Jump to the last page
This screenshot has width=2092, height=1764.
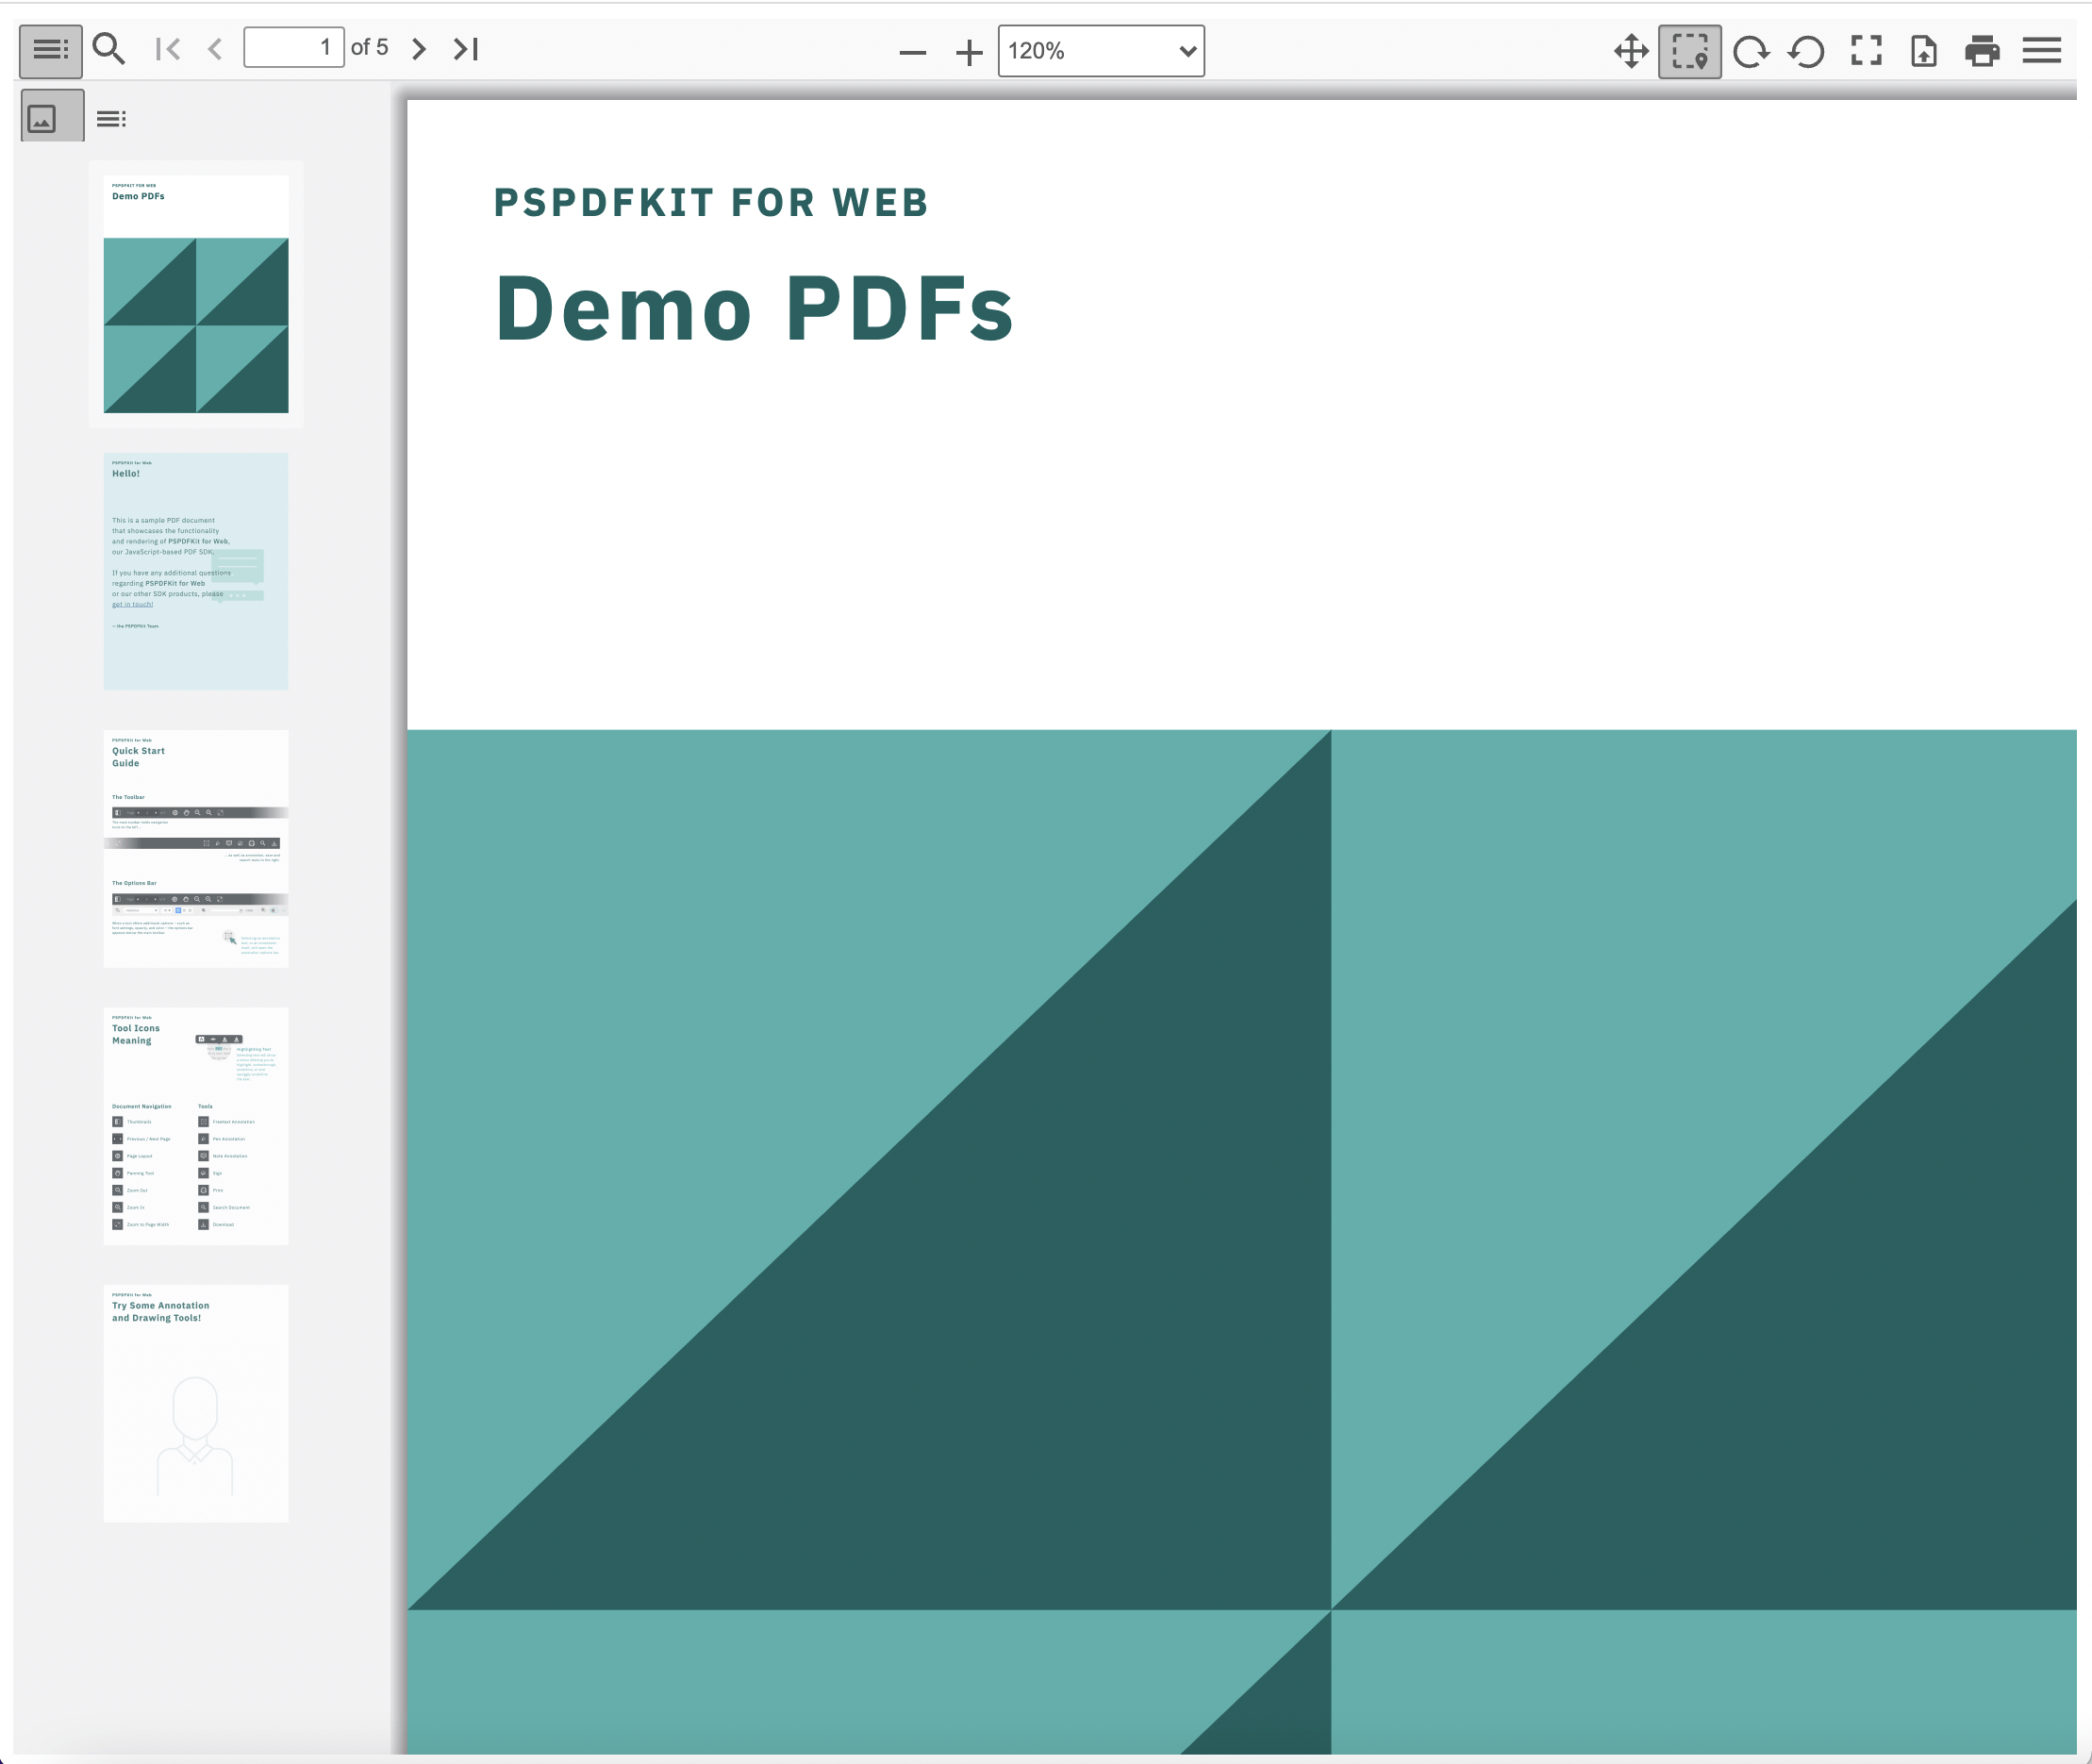pyautogui.click(x=464, y=48)
